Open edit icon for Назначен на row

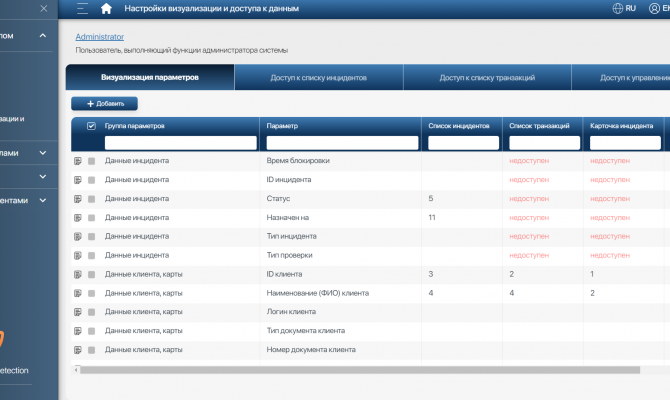point(78,218)
